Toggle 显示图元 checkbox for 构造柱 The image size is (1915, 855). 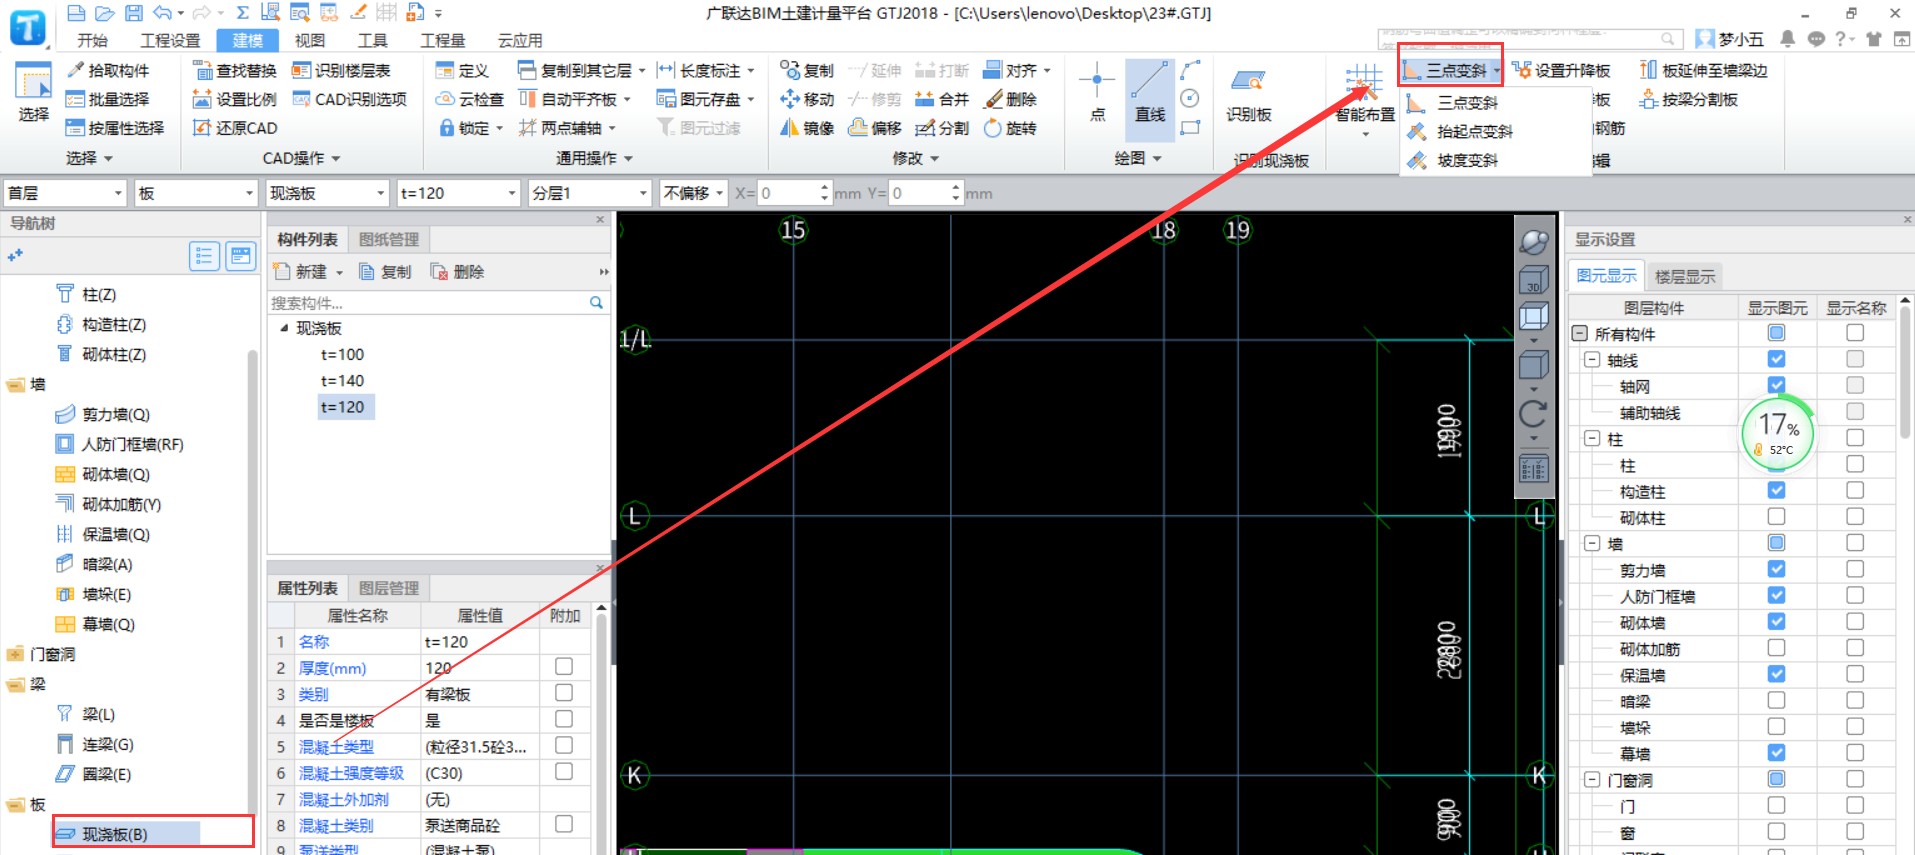tap(1776, 490)
